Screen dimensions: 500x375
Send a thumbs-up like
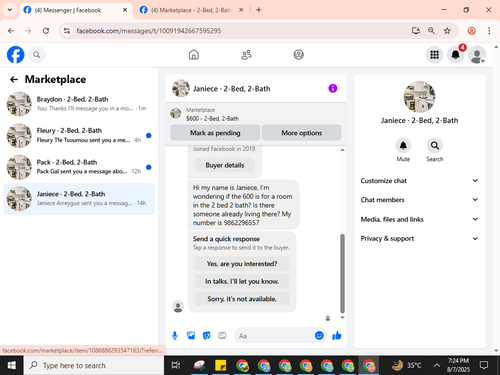tap(337, 335)
